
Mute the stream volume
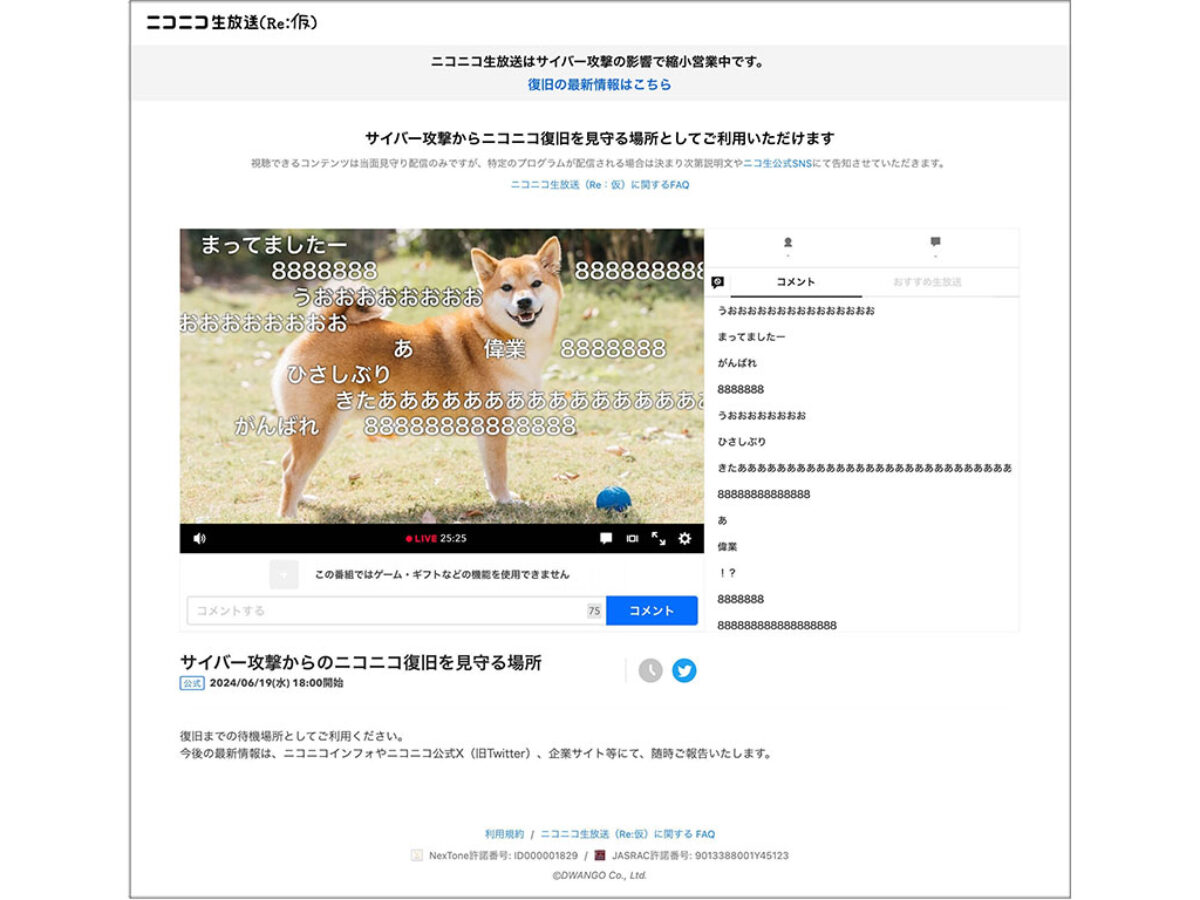[199, 537]
